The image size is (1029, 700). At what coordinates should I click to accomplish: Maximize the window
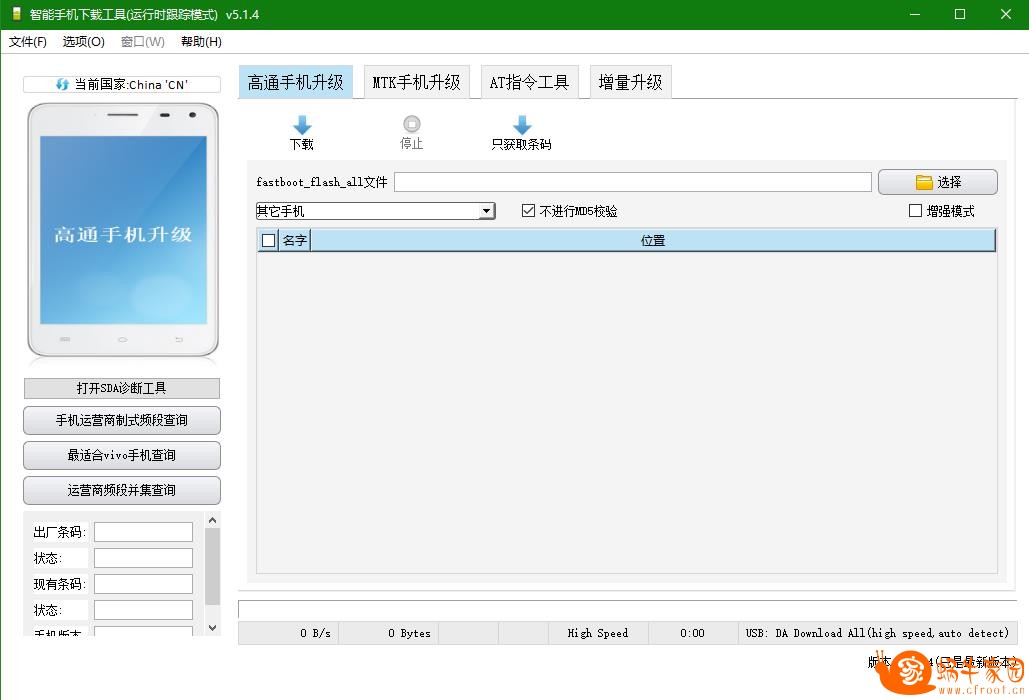click(959, 14)
